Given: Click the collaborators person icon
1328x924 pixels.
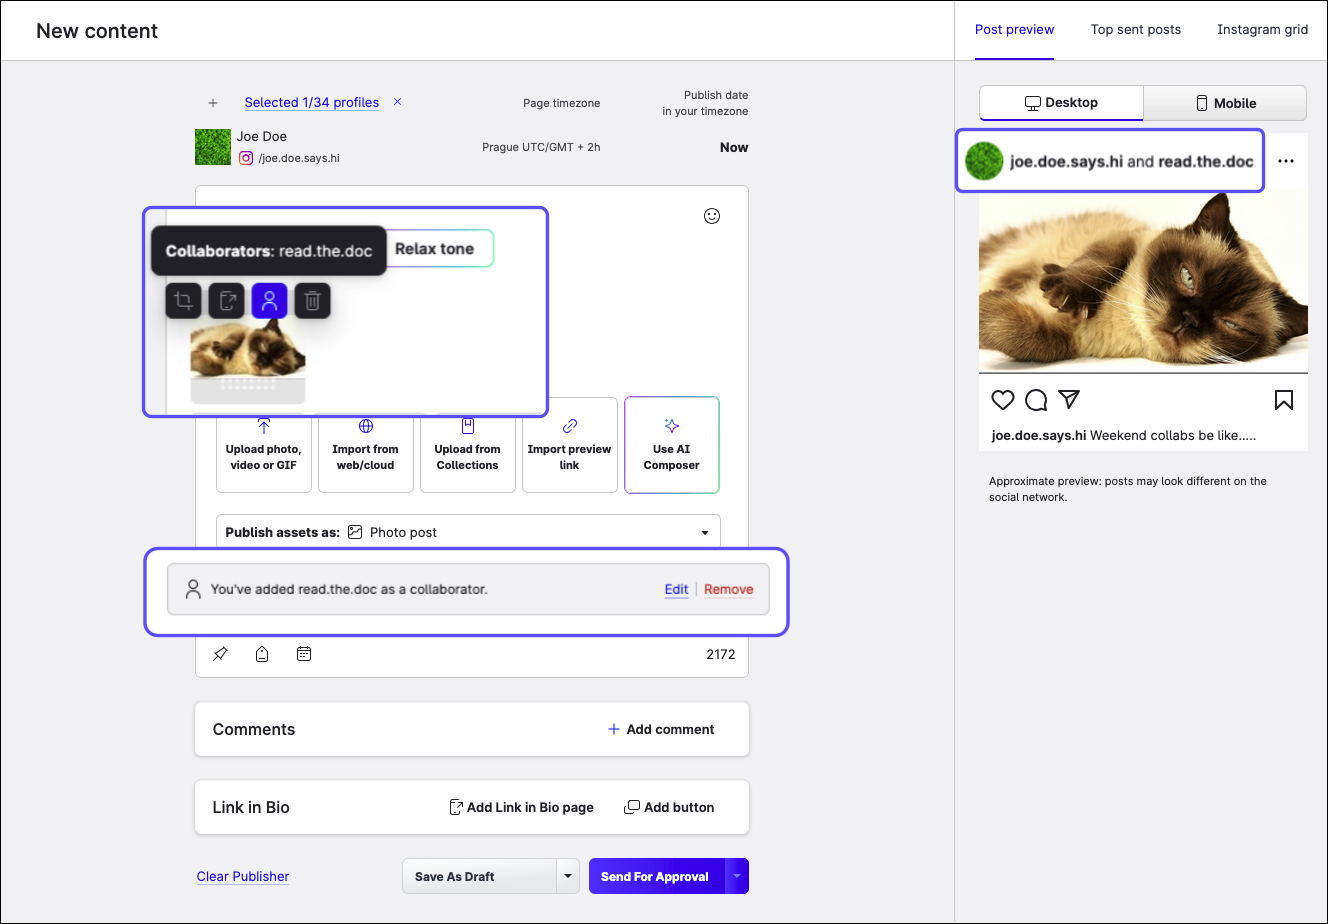Looking at the screenshot, I should click(269, 301).
